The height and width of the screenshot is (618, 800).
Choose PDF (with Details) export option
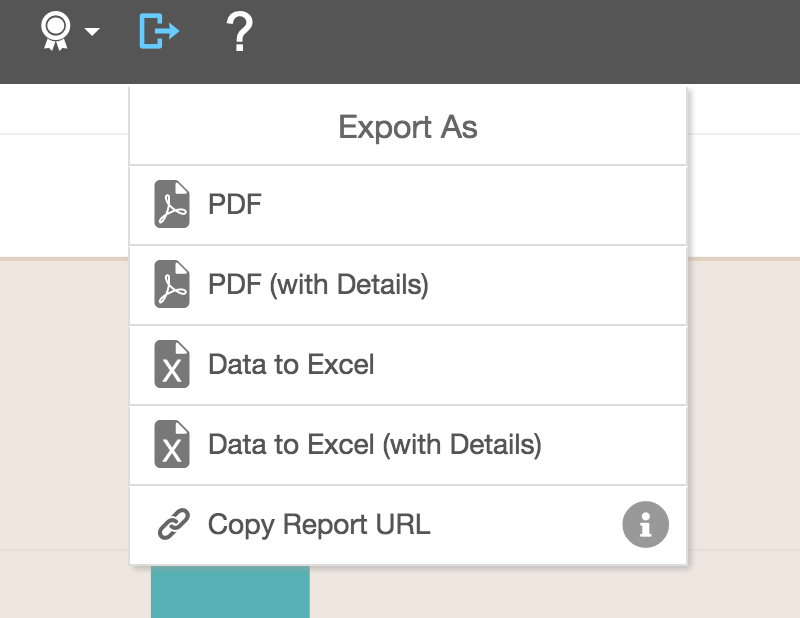(318, 285)
